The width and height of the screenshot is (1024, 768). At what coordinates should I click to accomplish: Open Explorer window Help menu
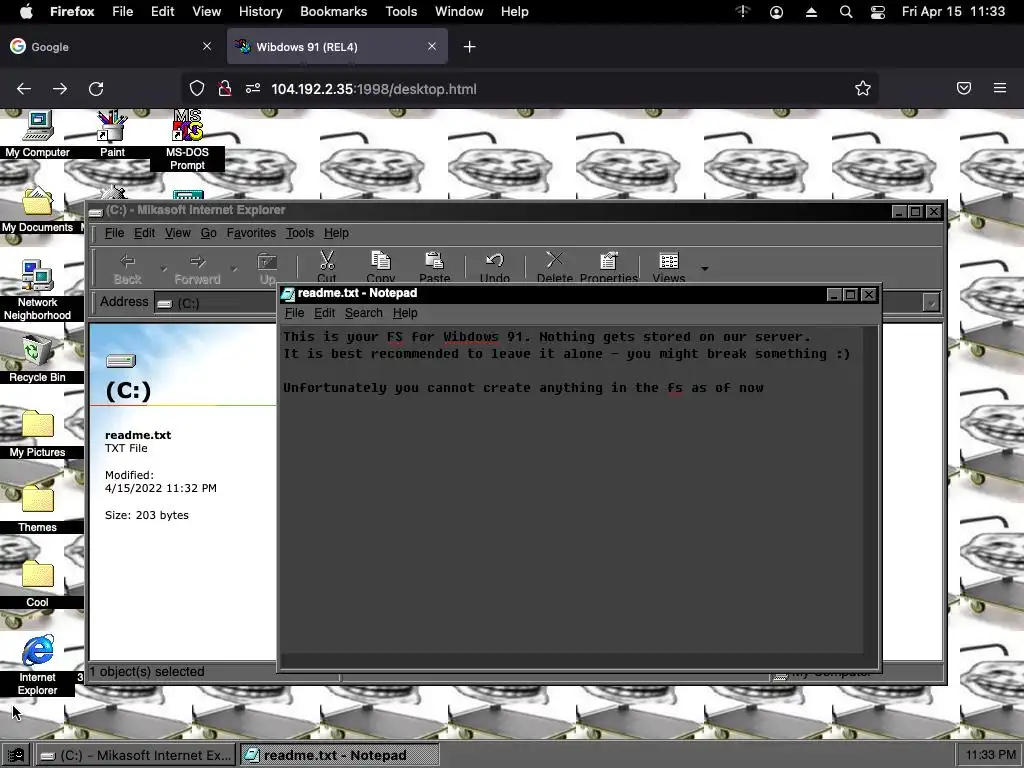coord(336,232)
